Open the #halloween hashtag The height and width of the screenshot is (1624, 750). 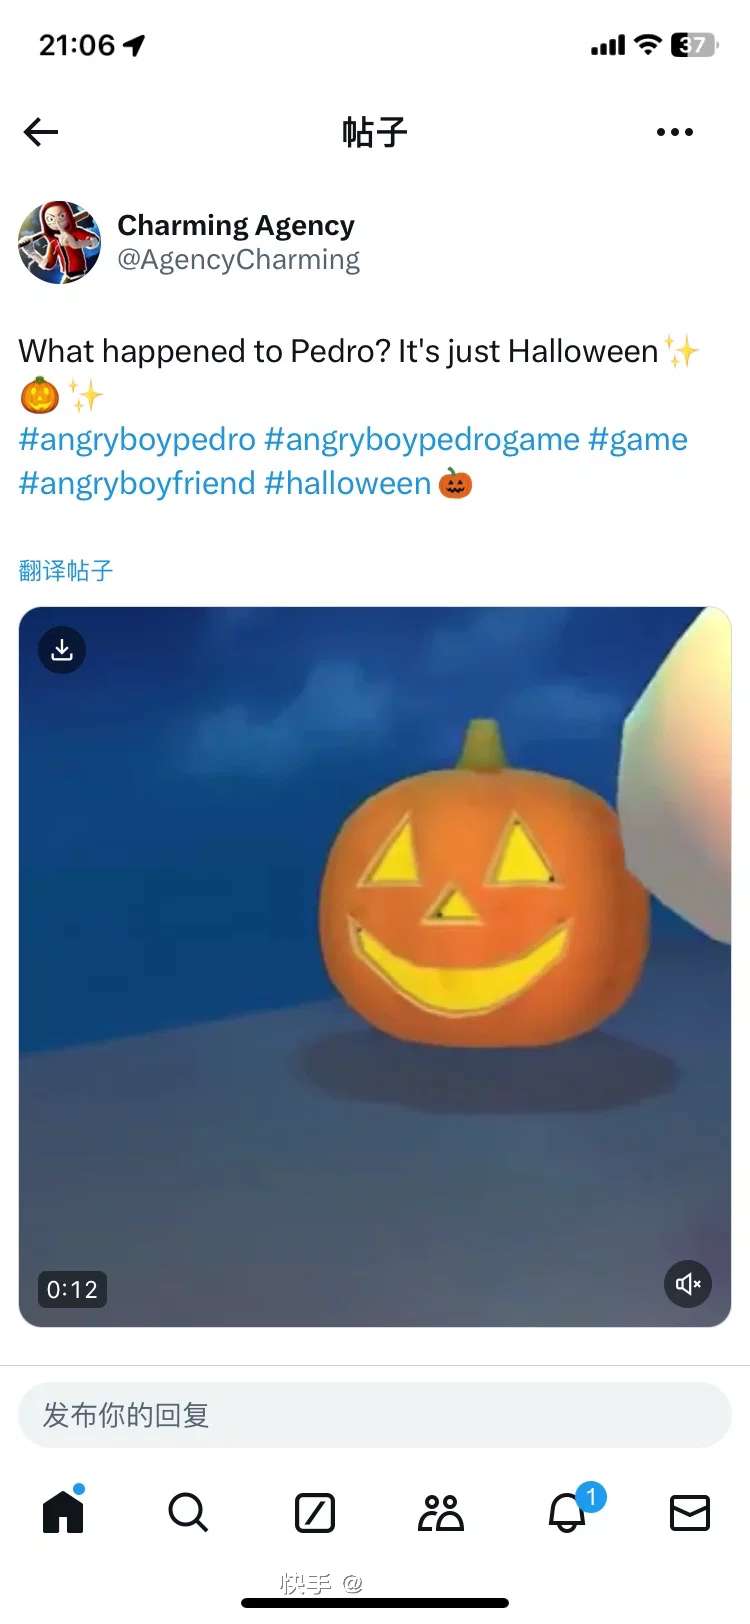[x=348, y=483]
